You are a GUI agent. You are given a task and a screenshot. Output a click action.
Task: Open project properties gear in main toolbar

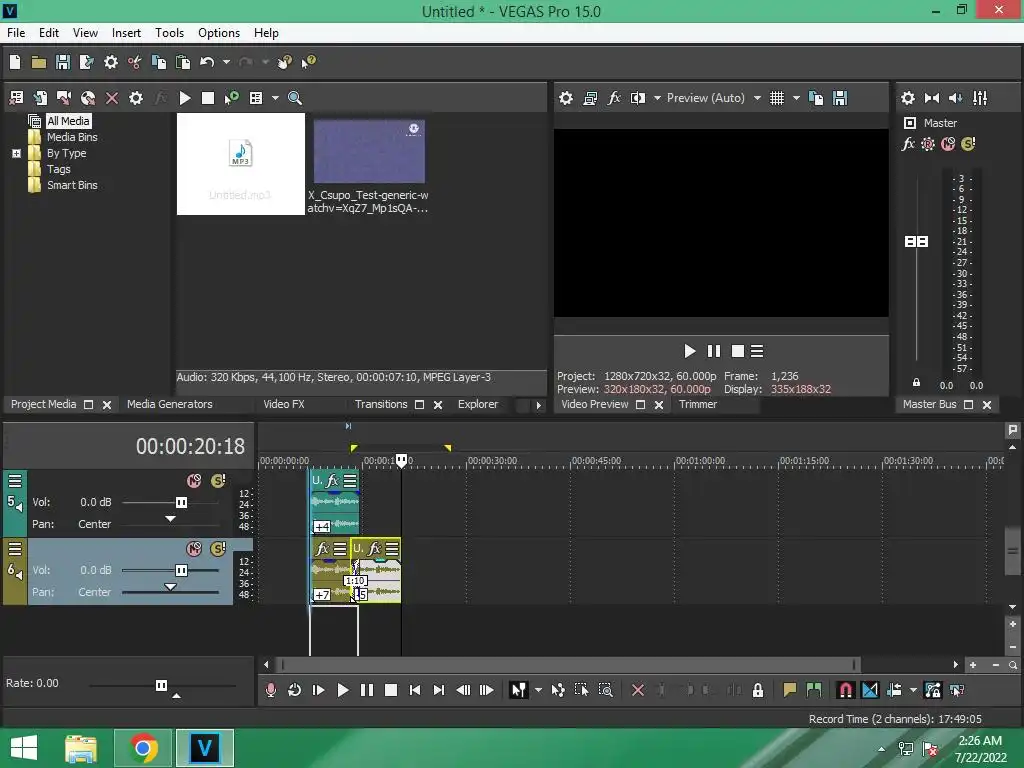click(x=111, y=62)
